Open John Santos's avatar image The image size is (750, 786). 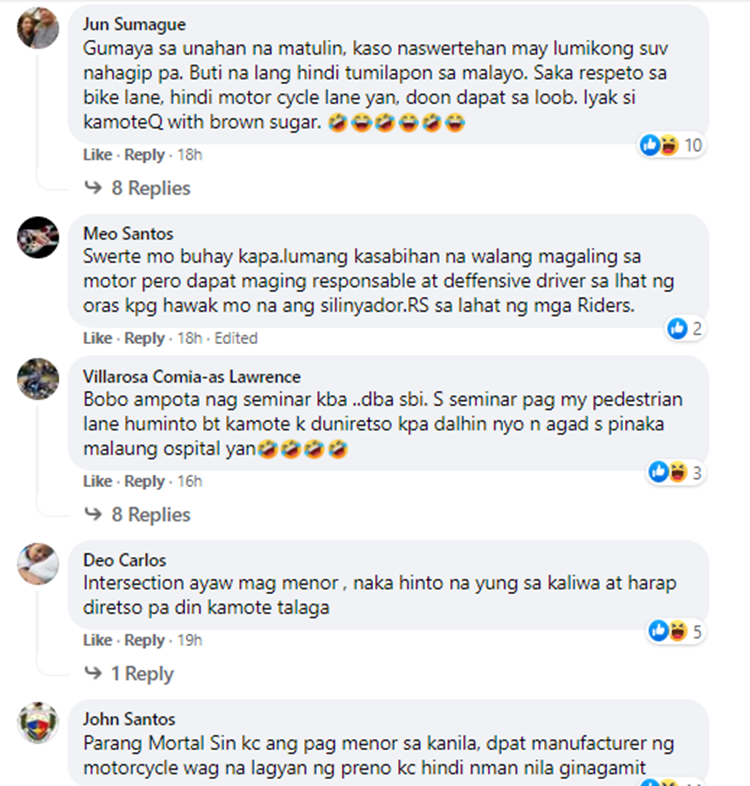38,722
